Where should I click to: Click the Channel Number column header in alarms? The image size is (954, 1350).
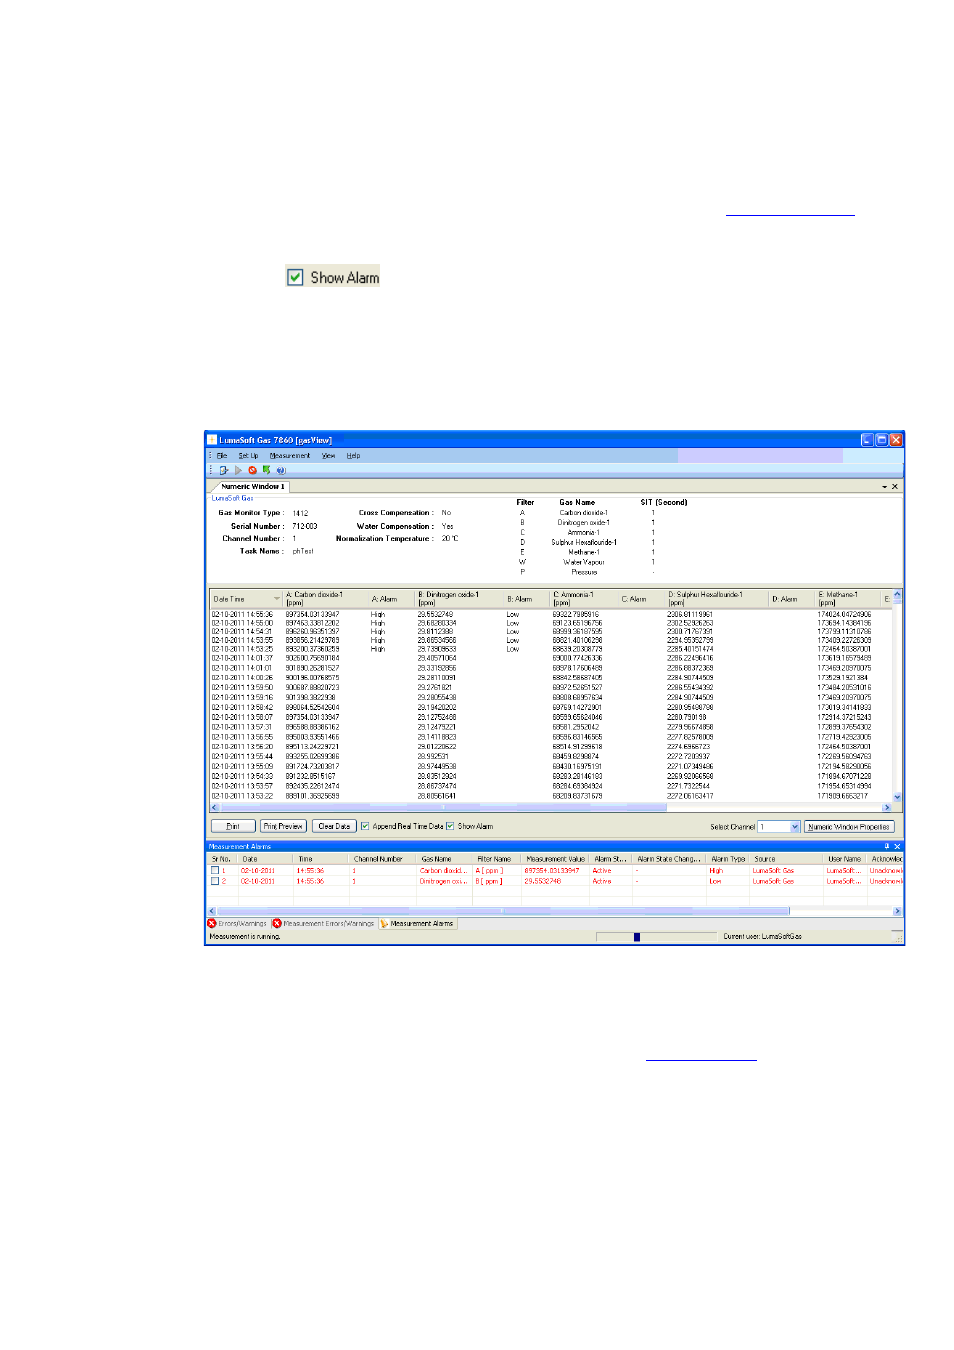(x=383, y=859)
